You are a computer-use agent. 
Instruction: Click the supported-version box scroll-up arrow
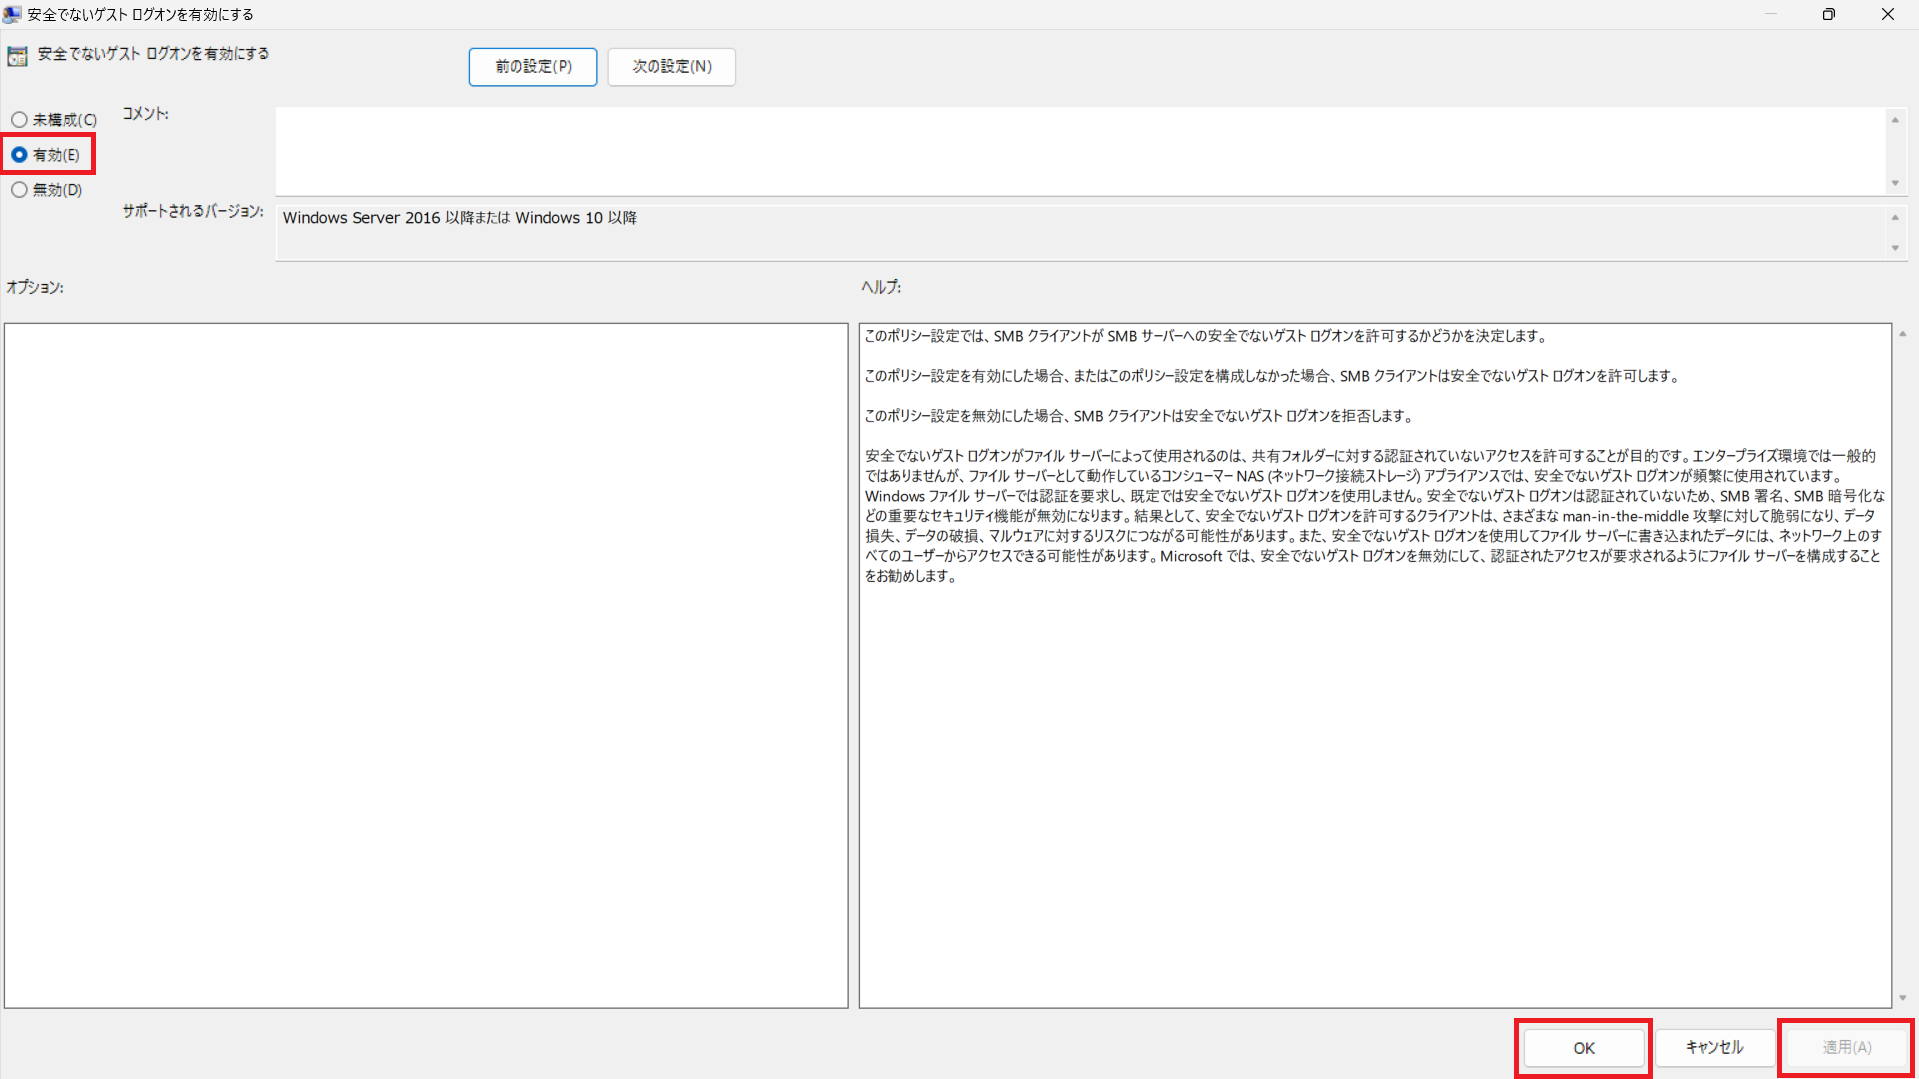click(x=1895, y=218)
